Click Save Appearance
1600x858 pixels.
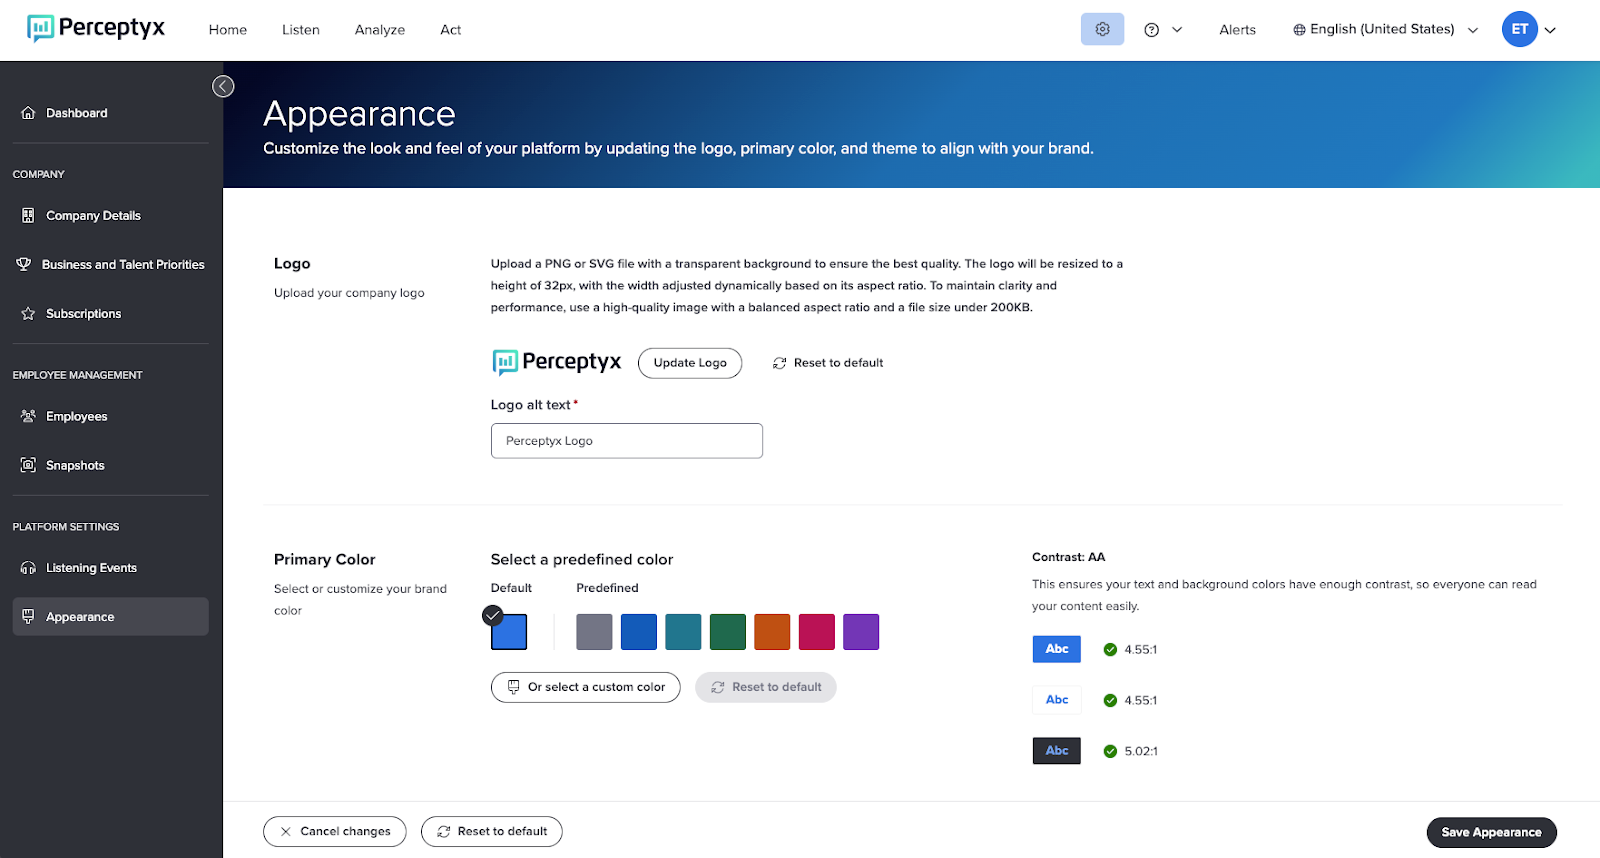[1491, 832]
